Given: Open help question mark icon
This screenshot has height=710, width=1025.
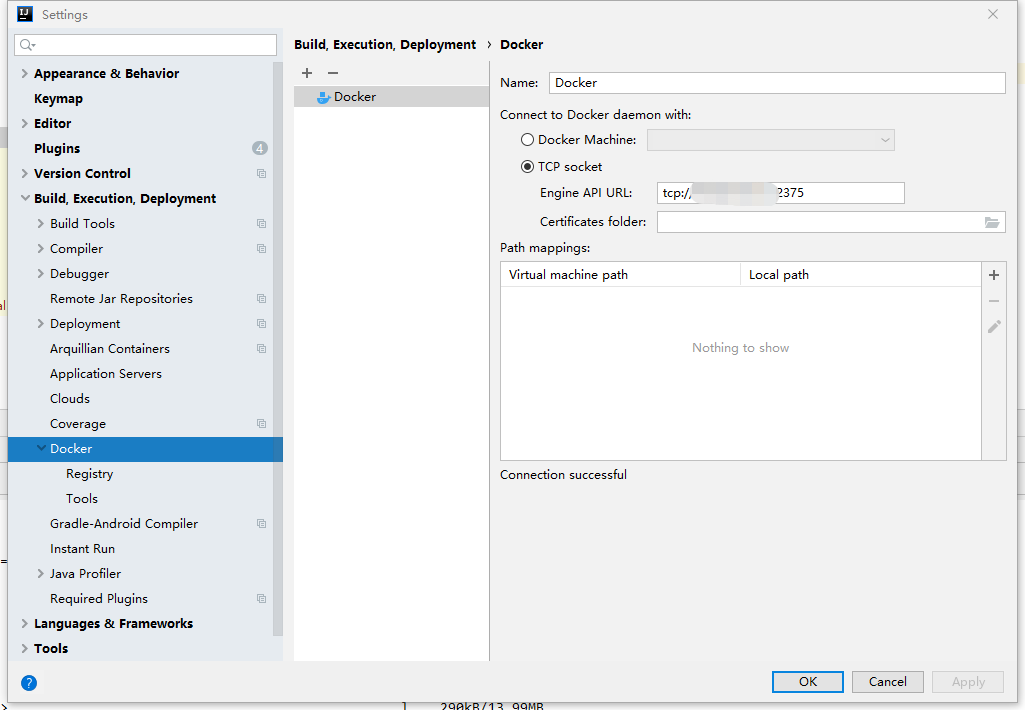Looking at the screenshot, I should (29, 683).
